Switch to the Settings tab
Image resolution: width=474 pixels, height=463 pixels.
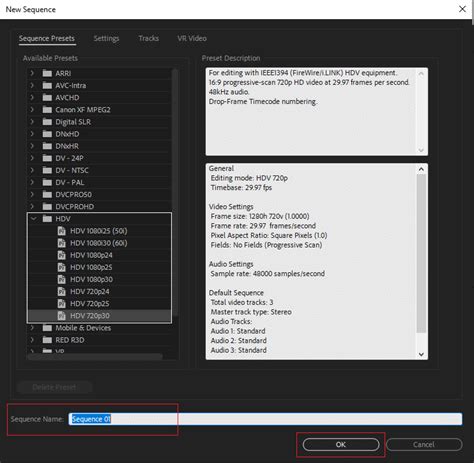pos(106,38)
